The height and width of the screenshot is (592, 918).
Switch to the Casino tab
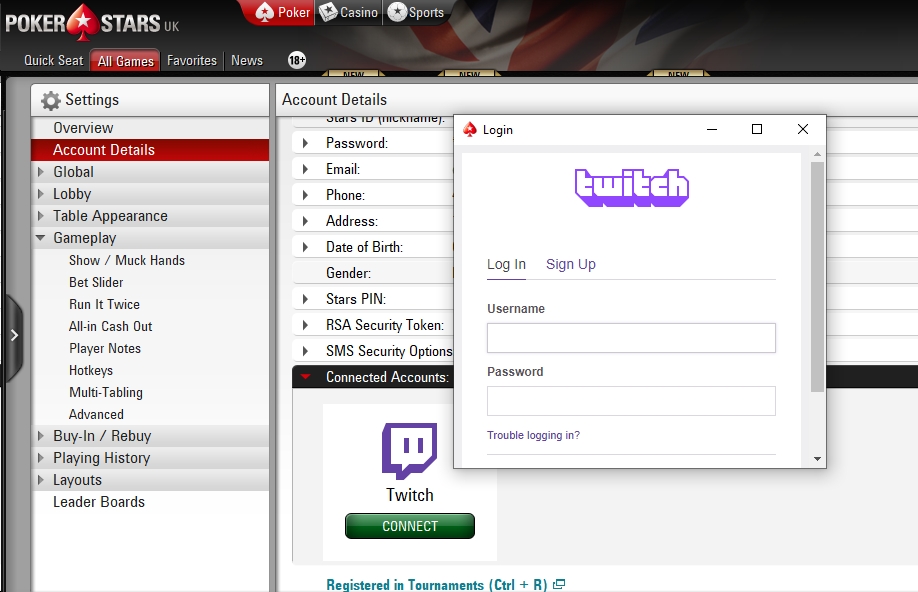pos(348,12)
